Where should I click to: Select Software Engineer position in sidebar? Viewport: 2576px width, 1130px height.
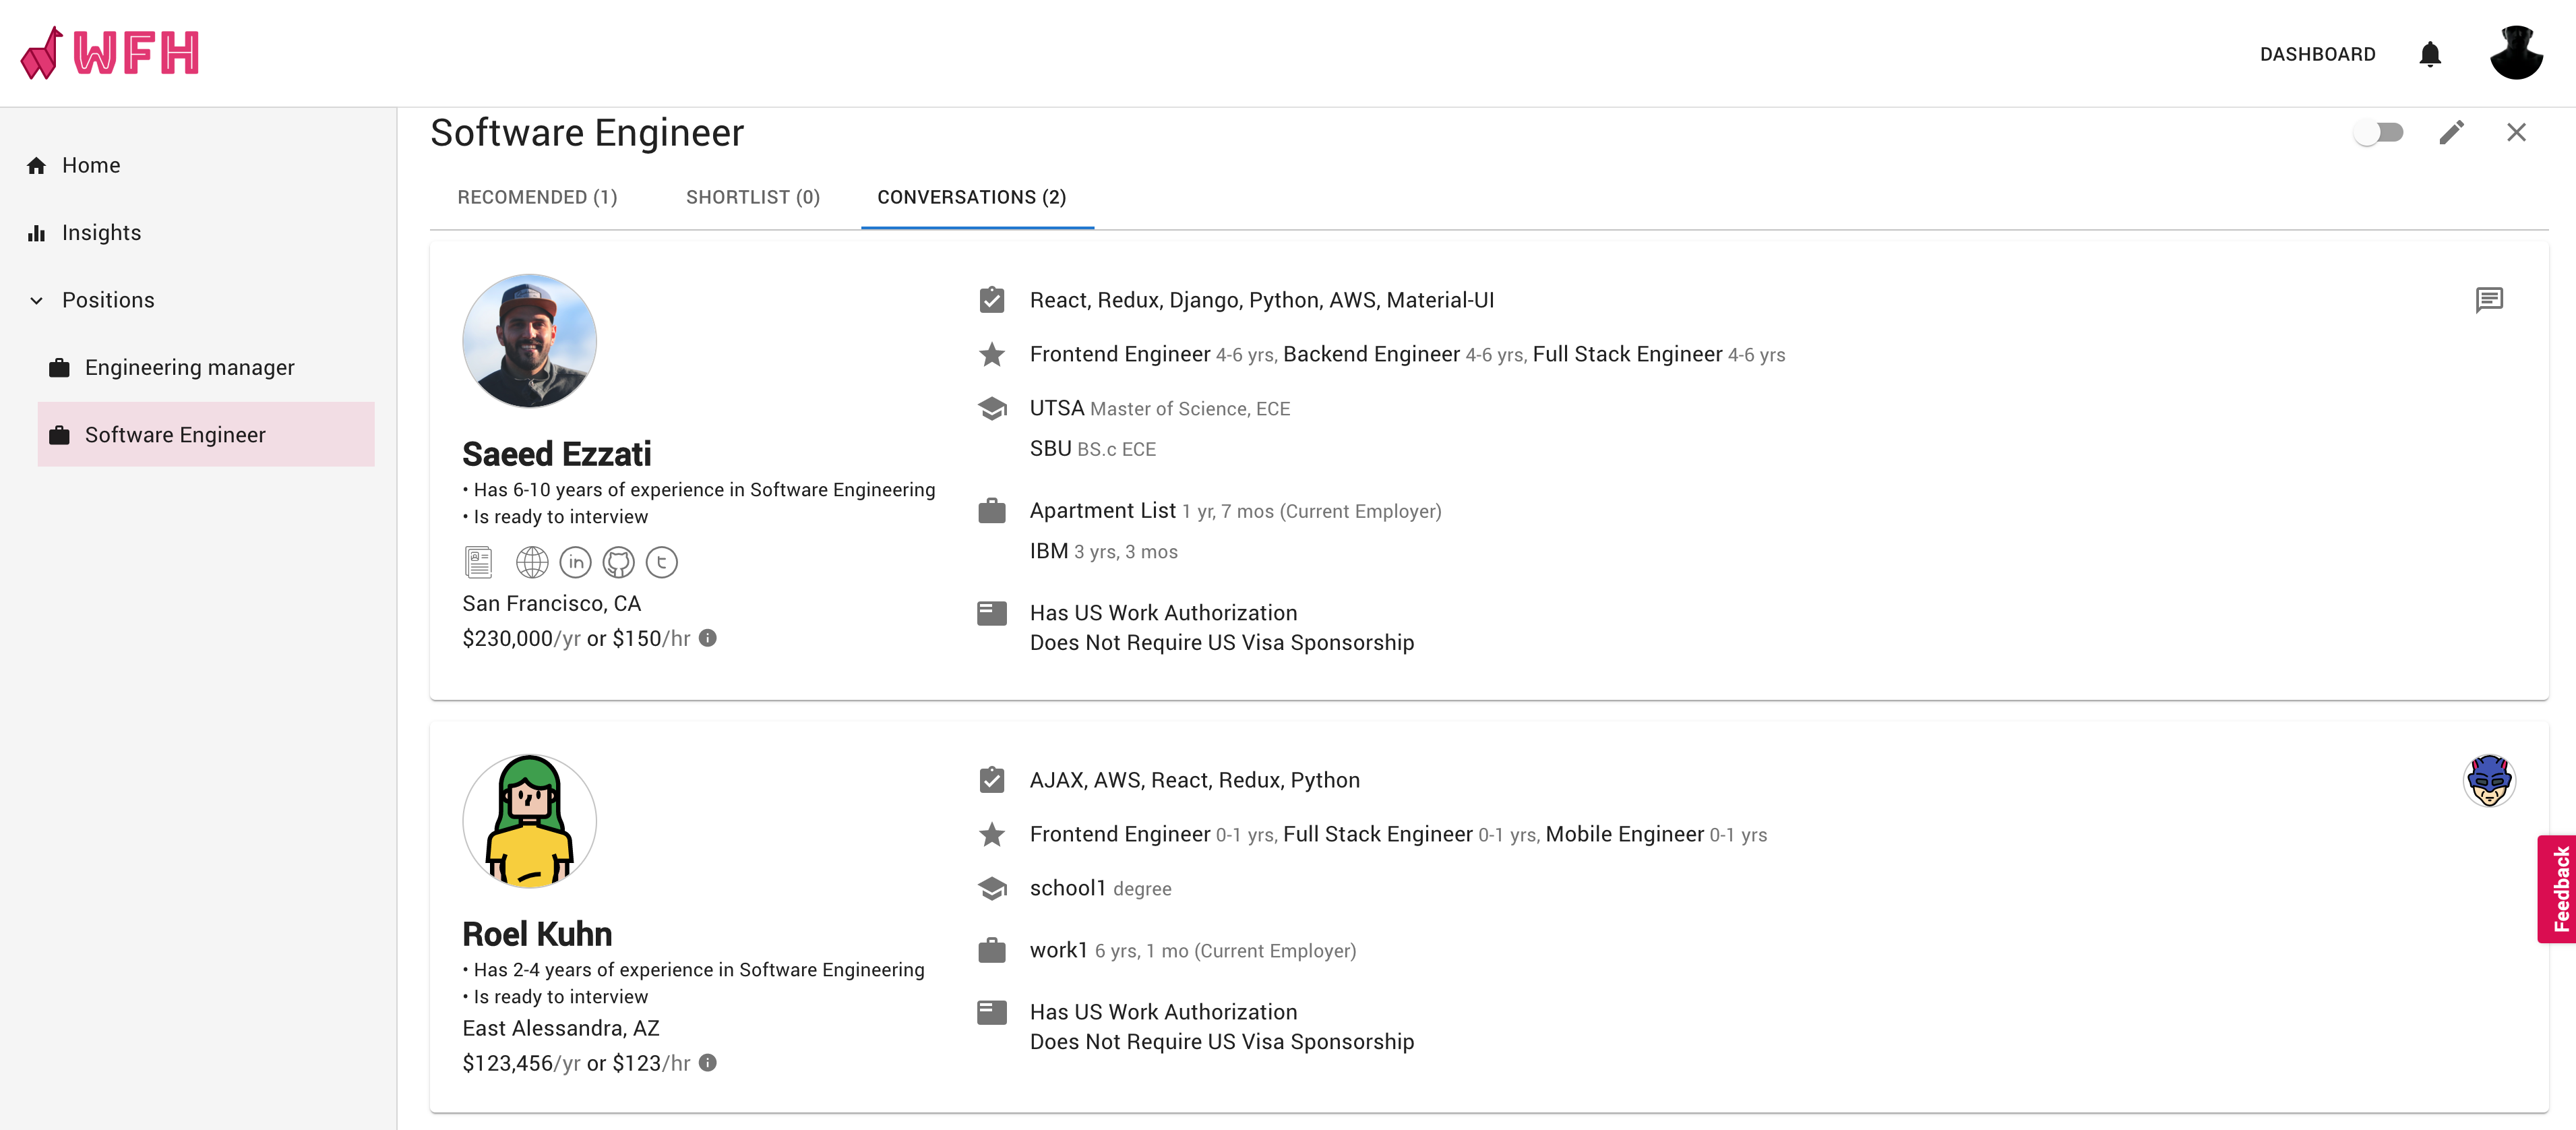click(x=206, y=434)
